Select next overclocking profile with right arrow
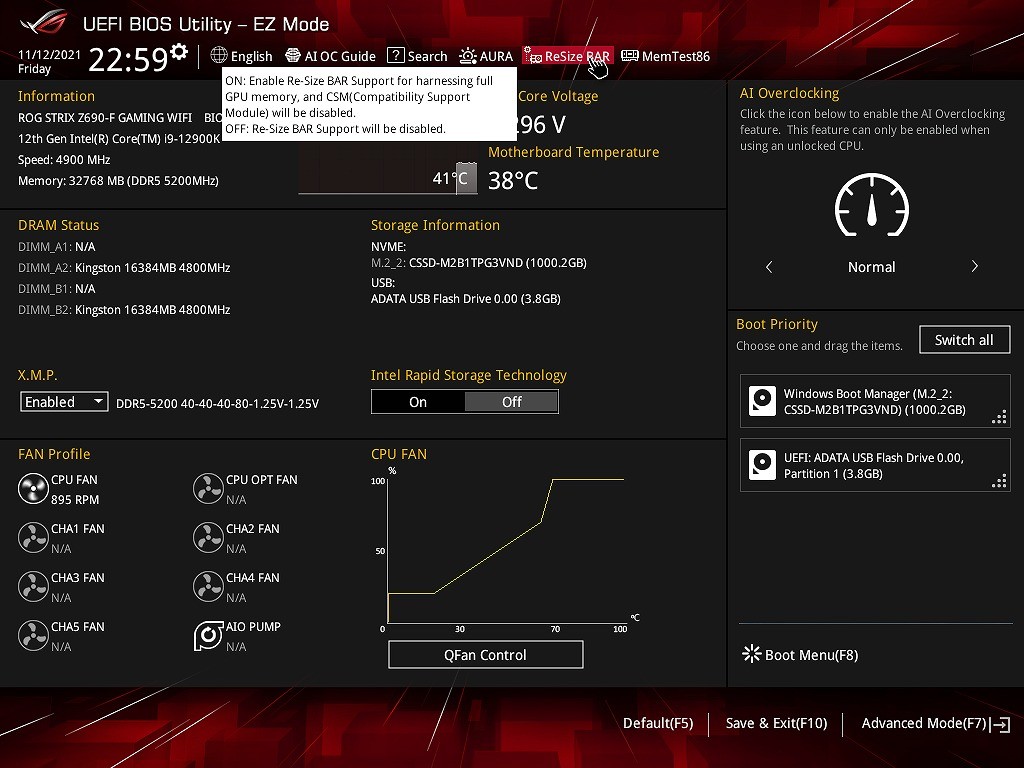The width and height of the screenshot is (1024, 768). coord(974,266)
